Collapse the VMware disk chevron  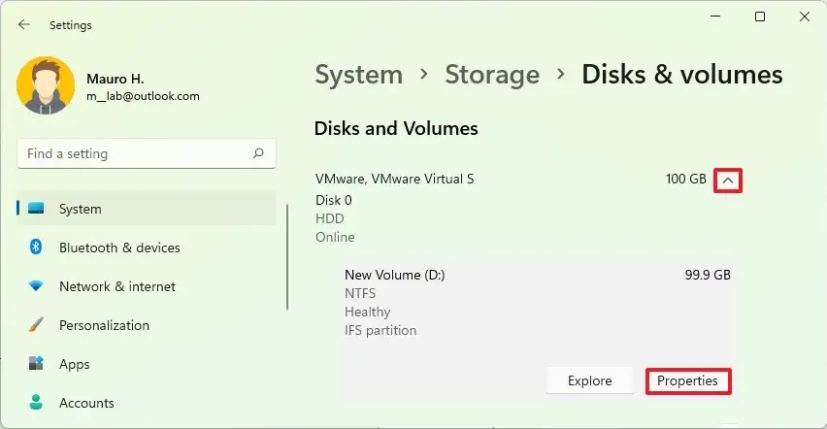click(x=729, y=180)
